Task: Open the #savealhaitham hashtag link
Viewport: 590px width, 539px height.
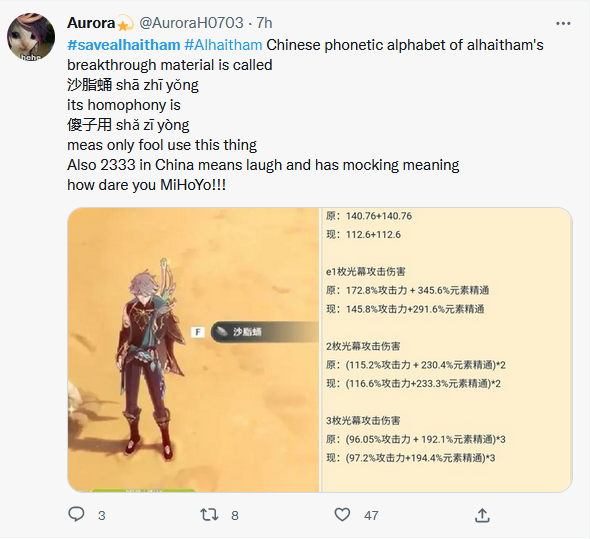Action: click(124, 45)
